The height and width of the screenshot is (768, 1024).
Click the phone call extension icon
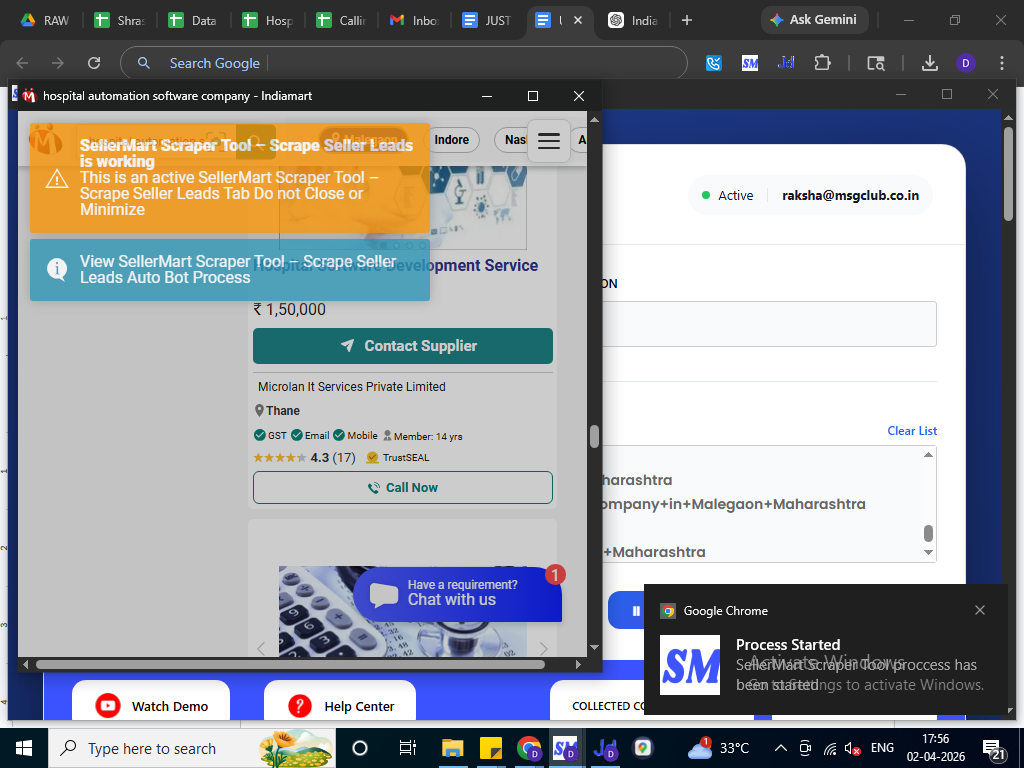[714, 63]
